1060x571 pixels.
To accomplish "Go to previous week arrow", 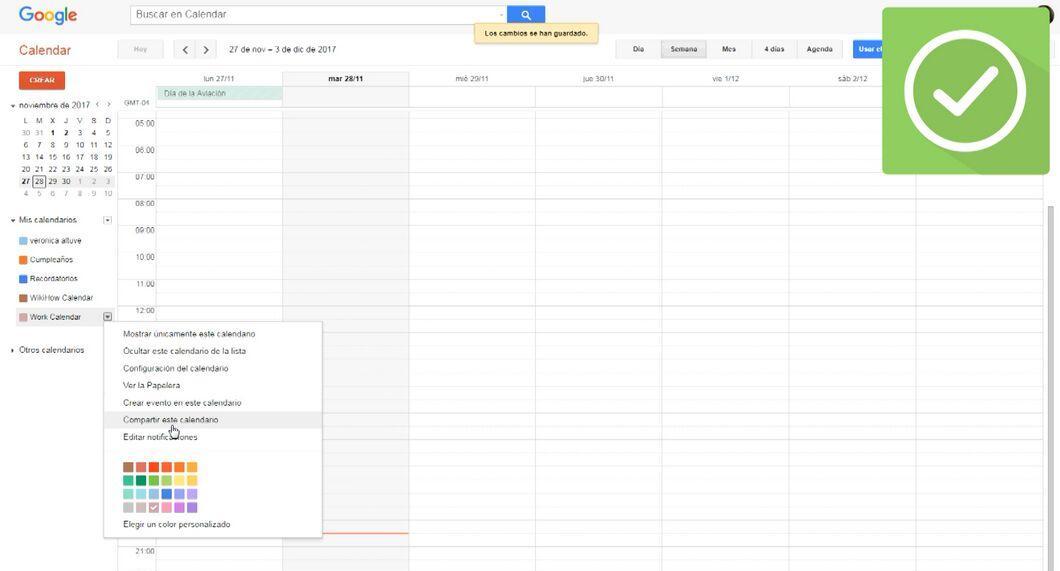I will (x=185, y=49).
